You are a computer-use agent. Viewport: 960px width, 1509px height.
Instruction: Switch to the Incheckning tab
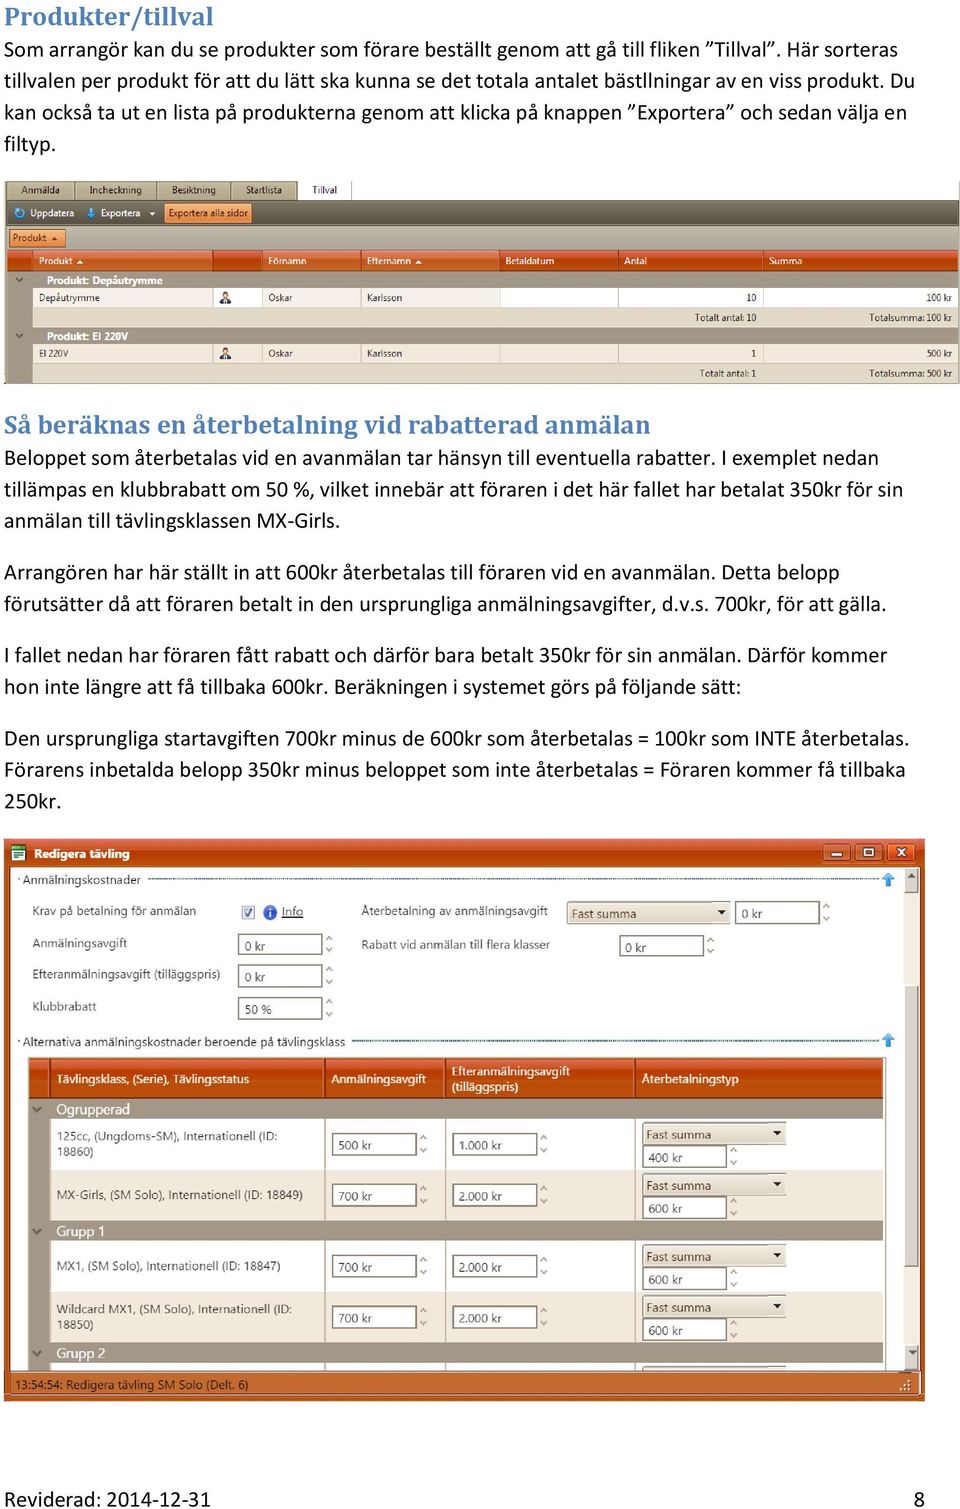115,190
